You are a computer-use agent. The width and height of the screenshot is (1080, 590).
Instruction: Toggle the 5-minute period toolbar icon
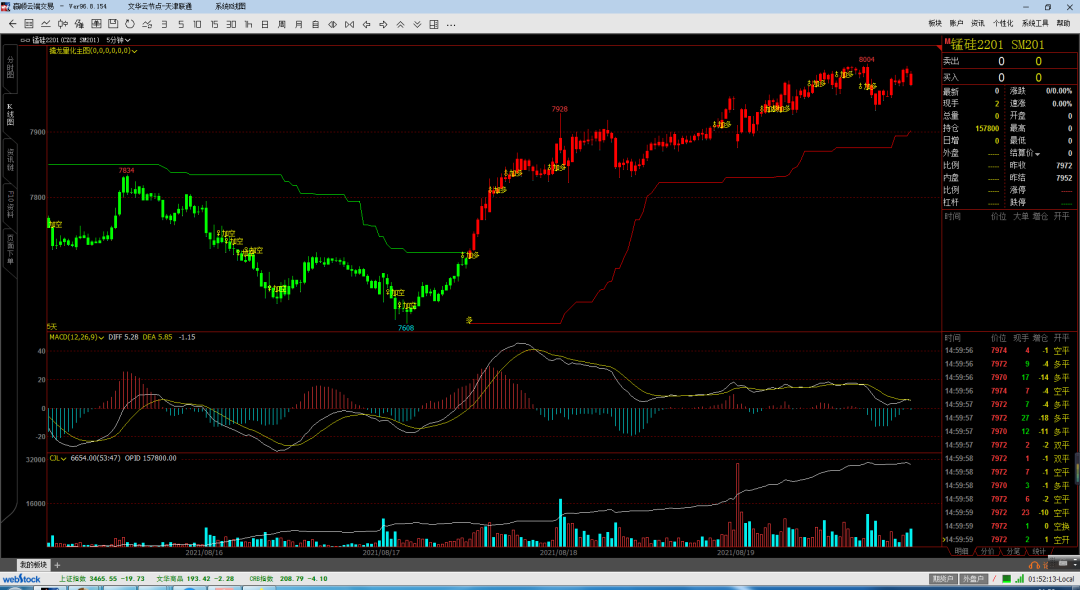(180, 24)
